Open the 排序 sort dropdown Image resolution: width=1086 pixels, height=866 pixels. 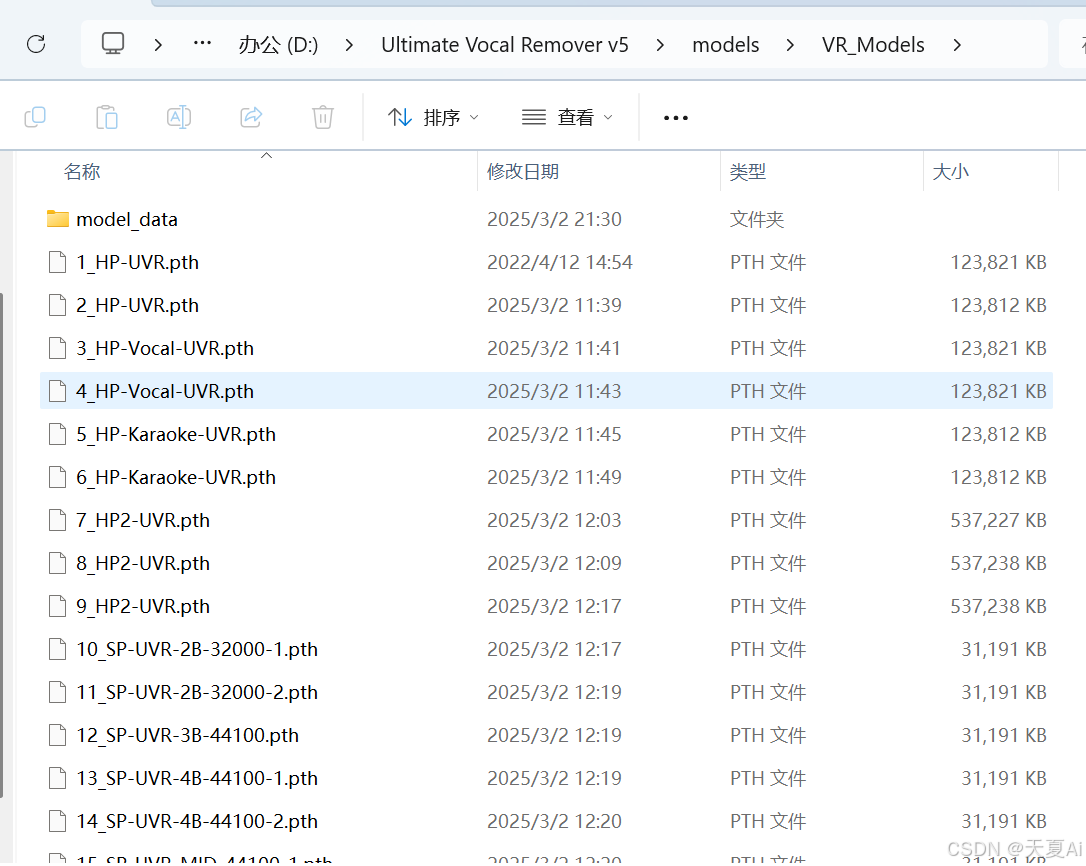point(434,117)
